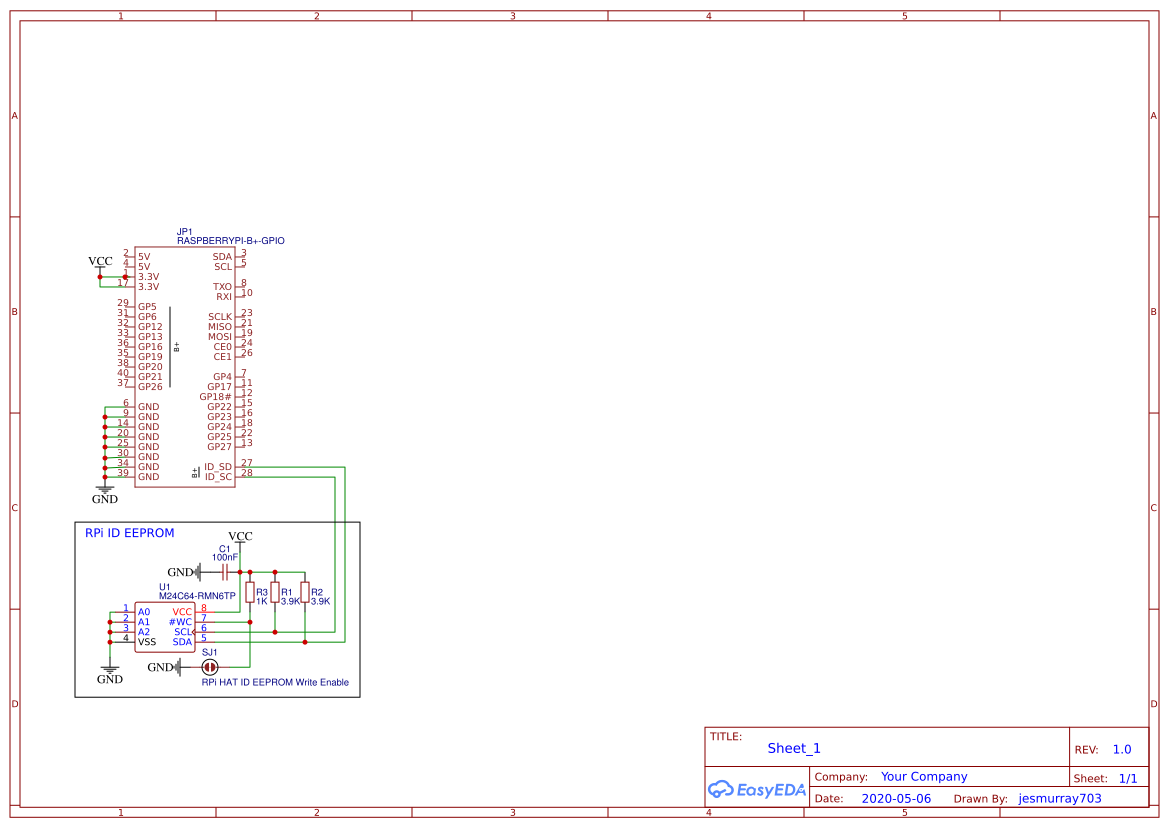Click the blue 'RPi ID EEPROM' block label
1169x828 pixels.
coord(128,533)
